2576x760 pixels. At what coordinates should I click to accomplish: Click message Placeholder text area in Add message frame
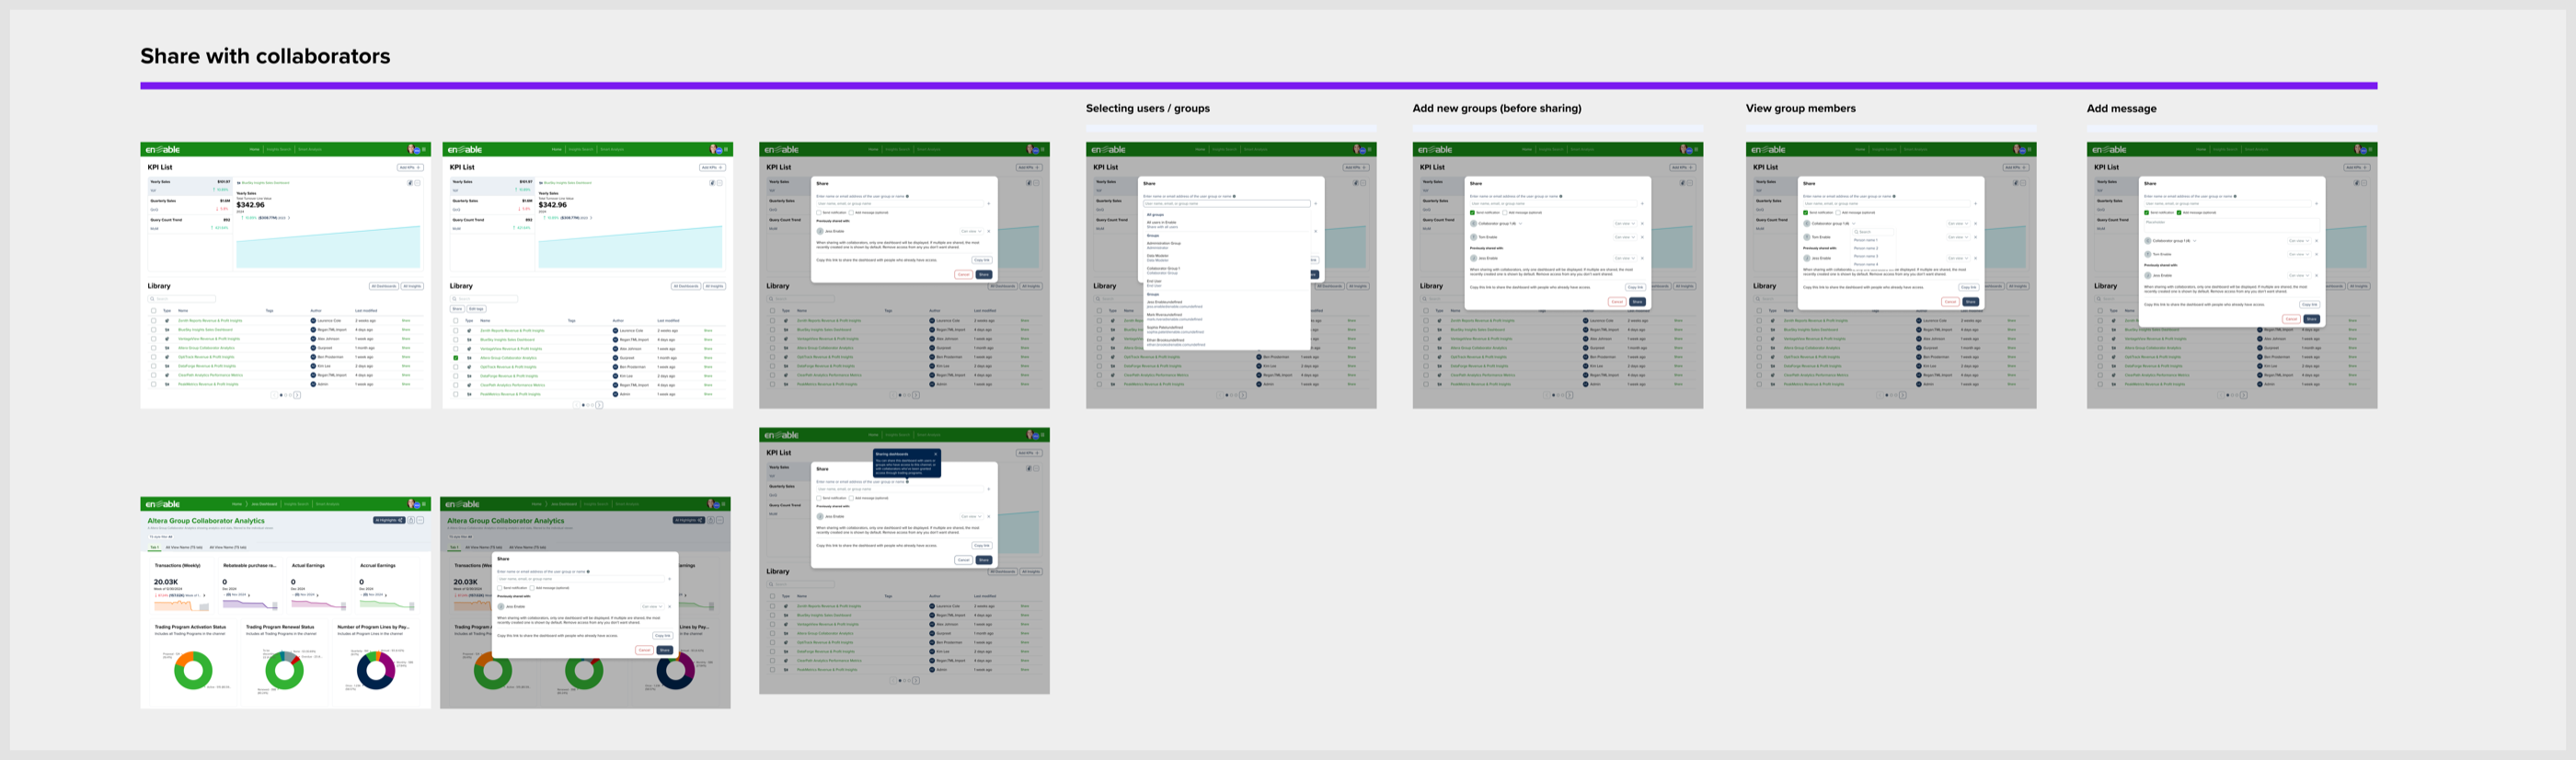point(2232,226)
